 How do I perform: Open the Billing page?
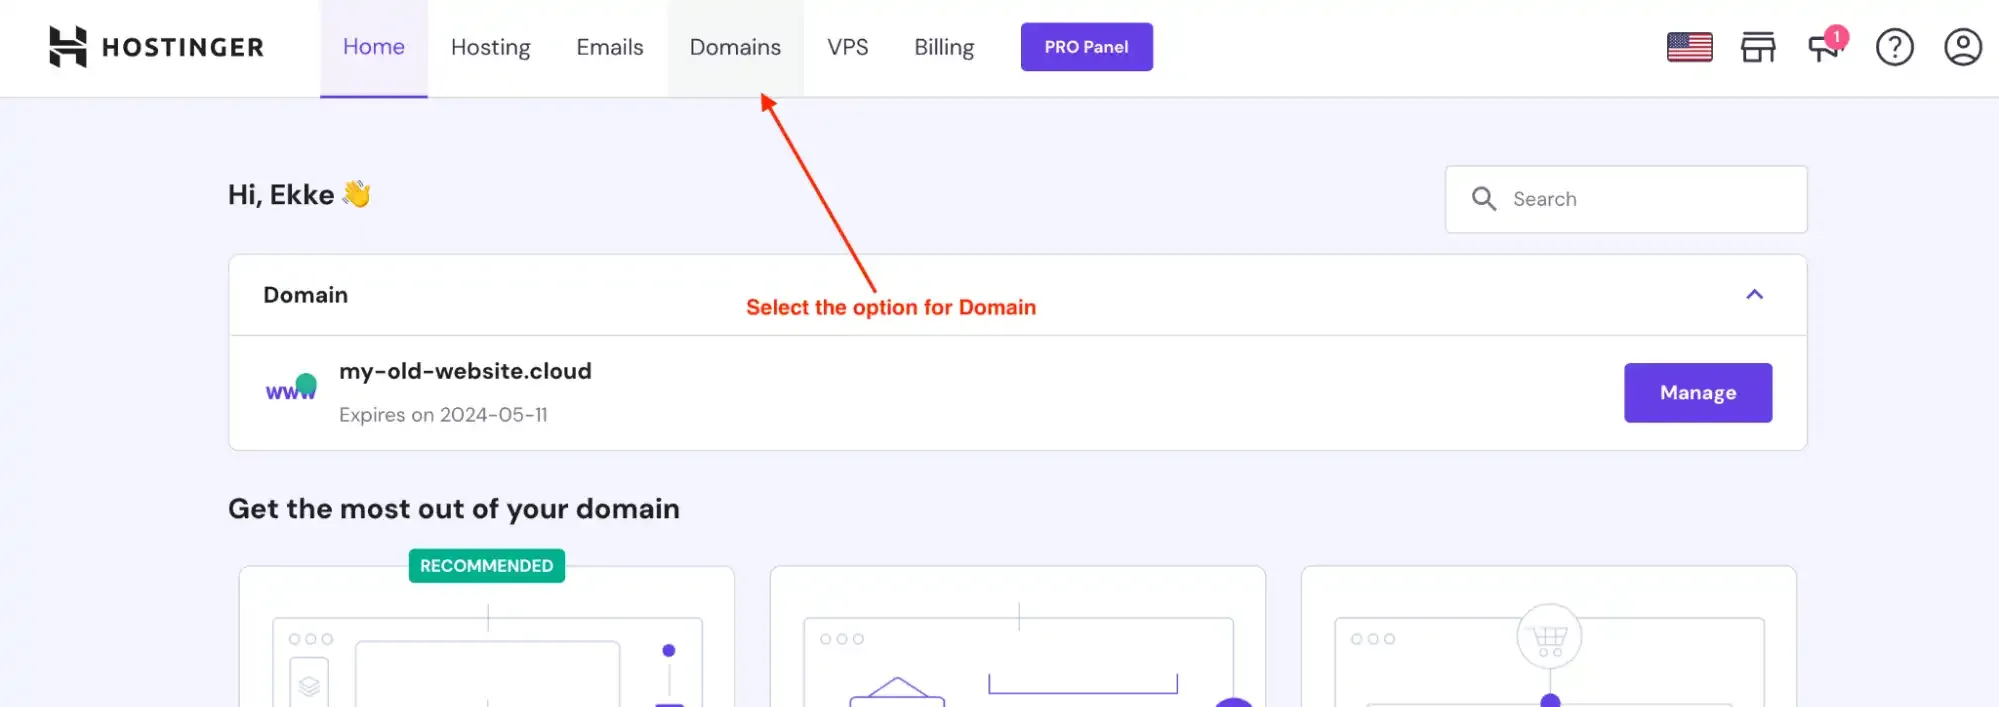943,46
